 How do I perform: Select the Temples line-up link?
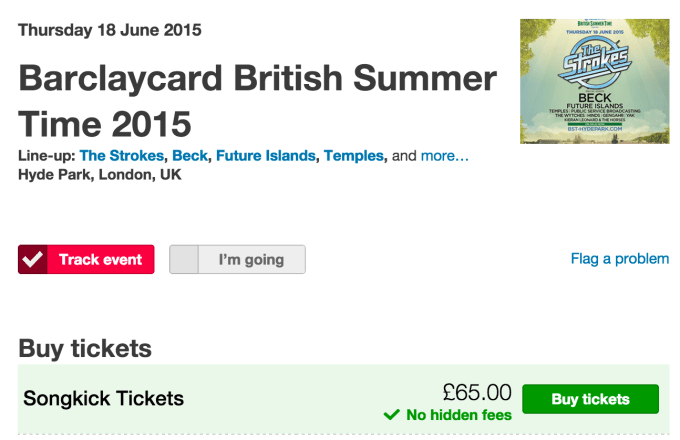click(354, 156)
